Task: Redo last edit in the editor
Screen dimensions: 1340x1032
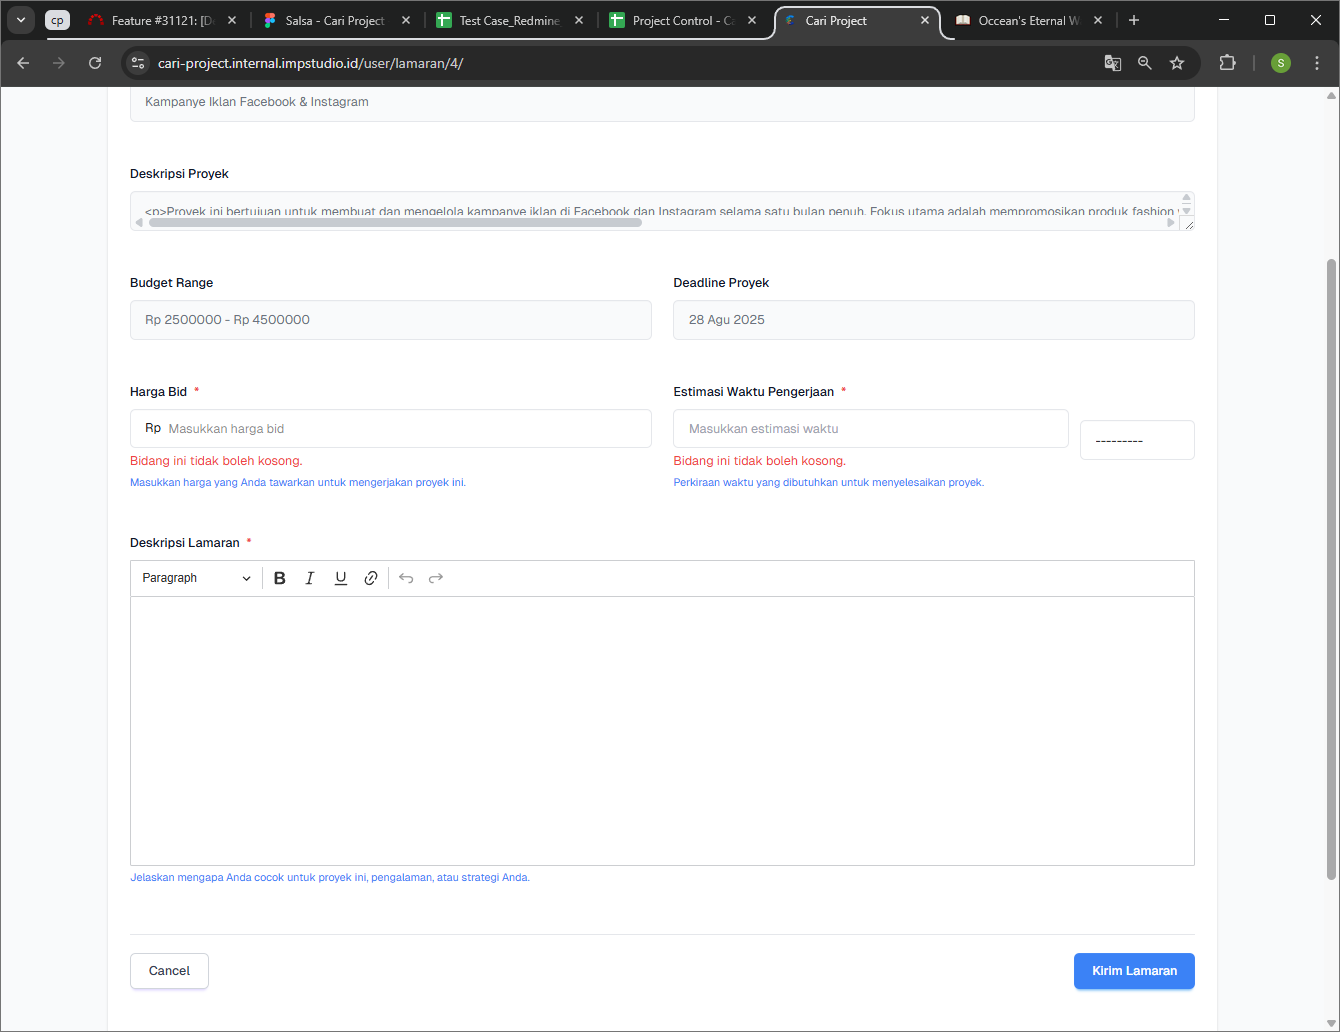Action: (x=436, y=578)
